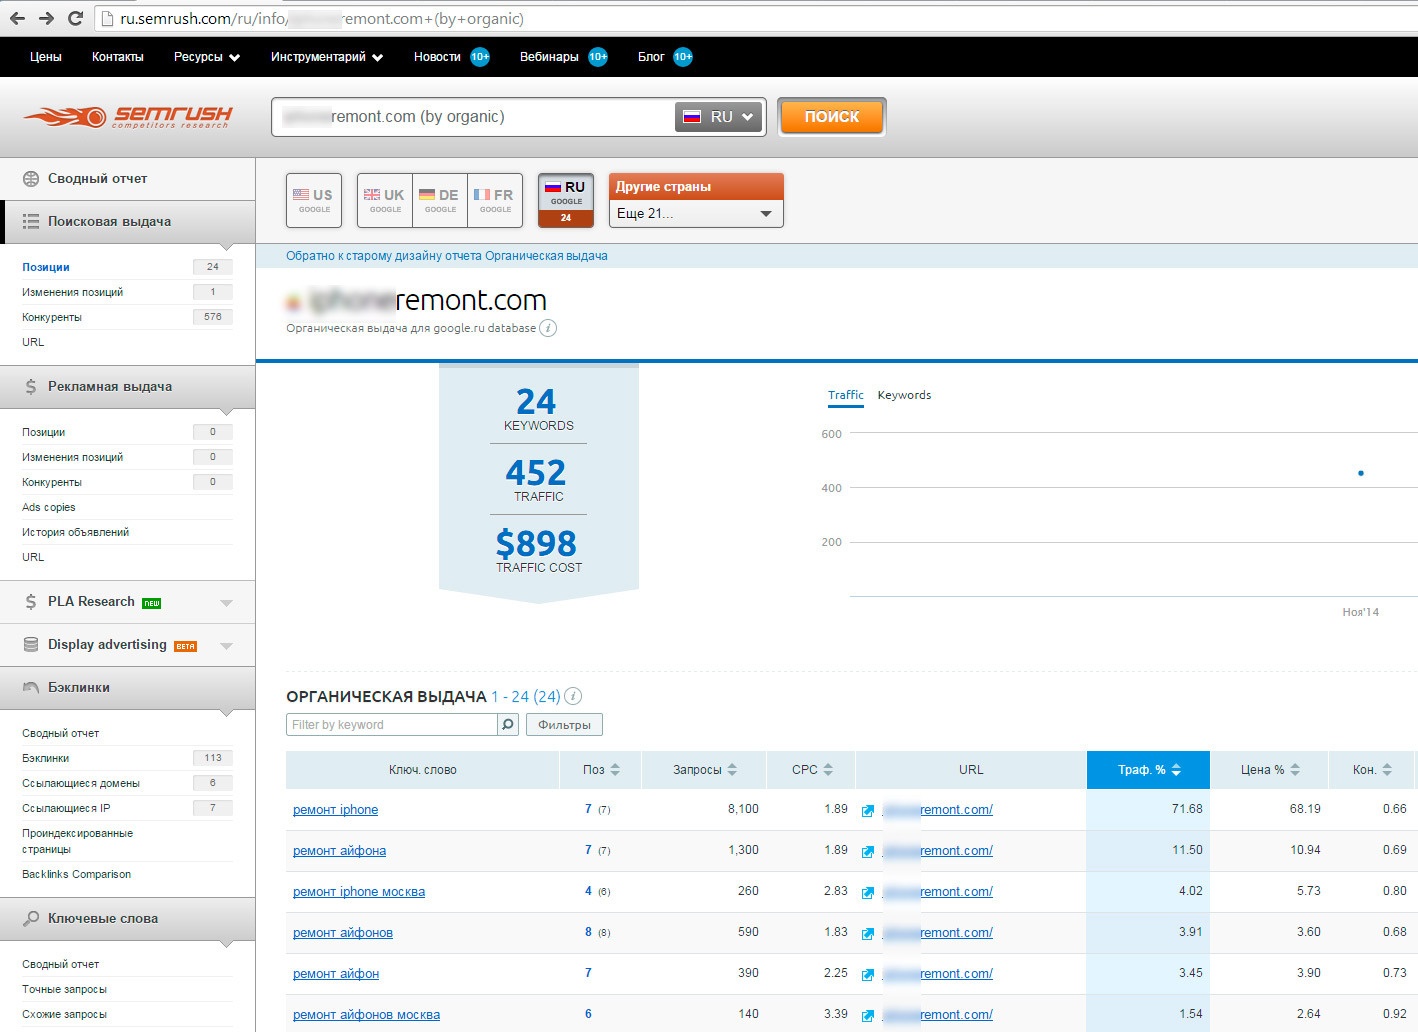Open external link icon for ремонт iphone москва row
The image size is (1418, 1032).
pos(868,893)
